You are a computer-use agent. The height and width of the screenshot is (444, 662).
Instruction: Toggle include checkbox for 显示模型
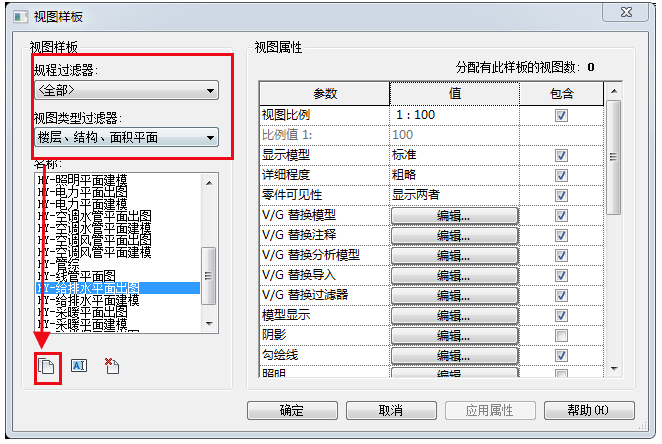(x=561, y=155)
